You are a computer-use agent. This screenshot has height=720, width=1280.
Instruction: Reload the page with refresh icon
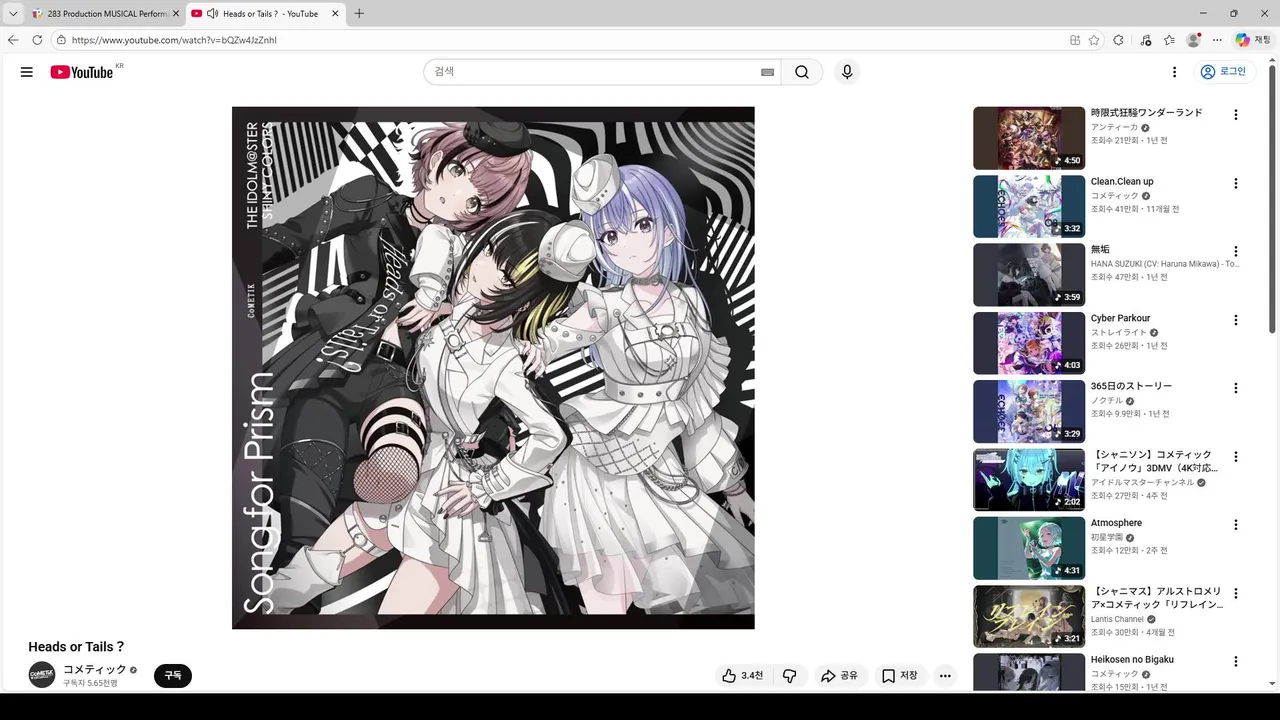click(x=37, y=40)
